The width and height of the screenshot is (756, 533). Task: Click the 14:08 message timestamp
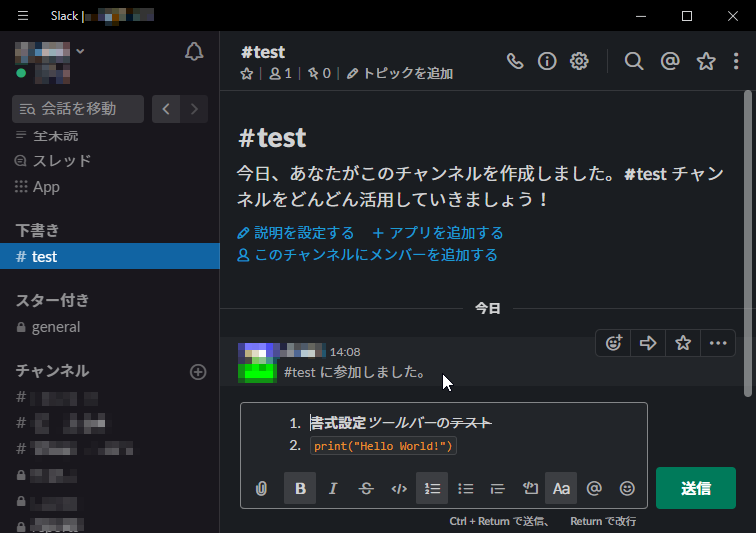345,352
